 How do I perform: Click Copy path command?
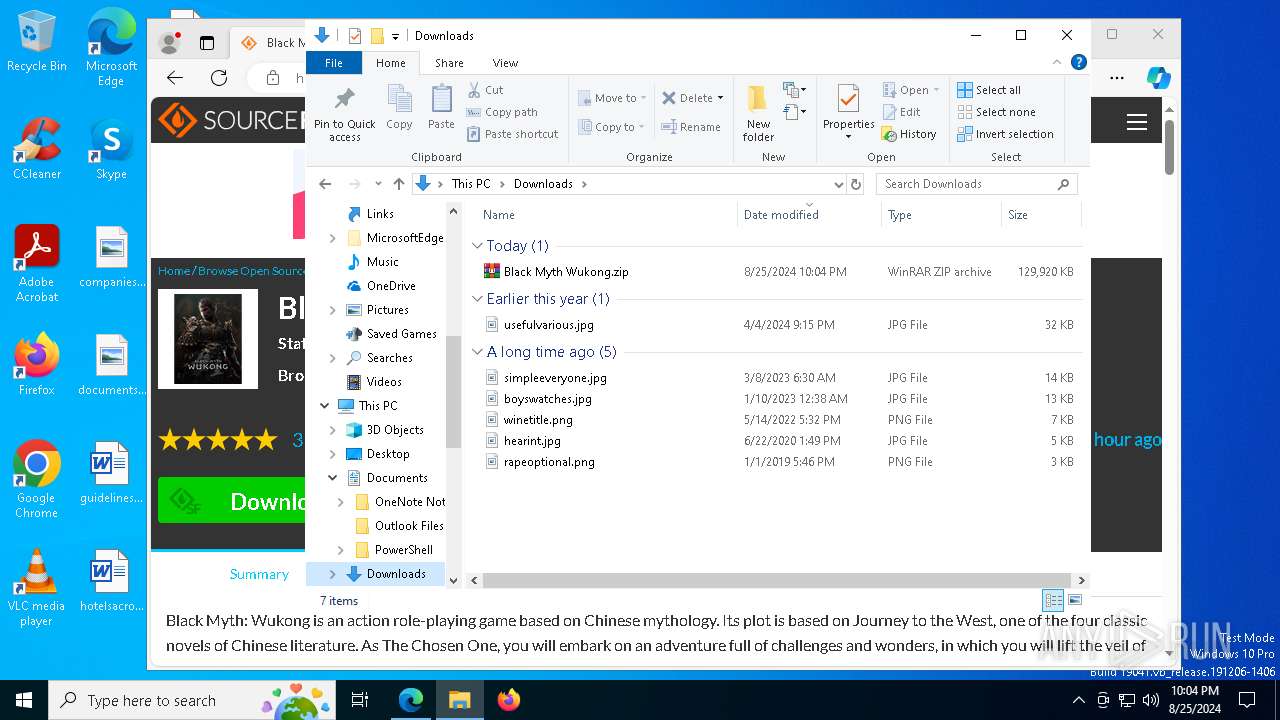point(501,112)
